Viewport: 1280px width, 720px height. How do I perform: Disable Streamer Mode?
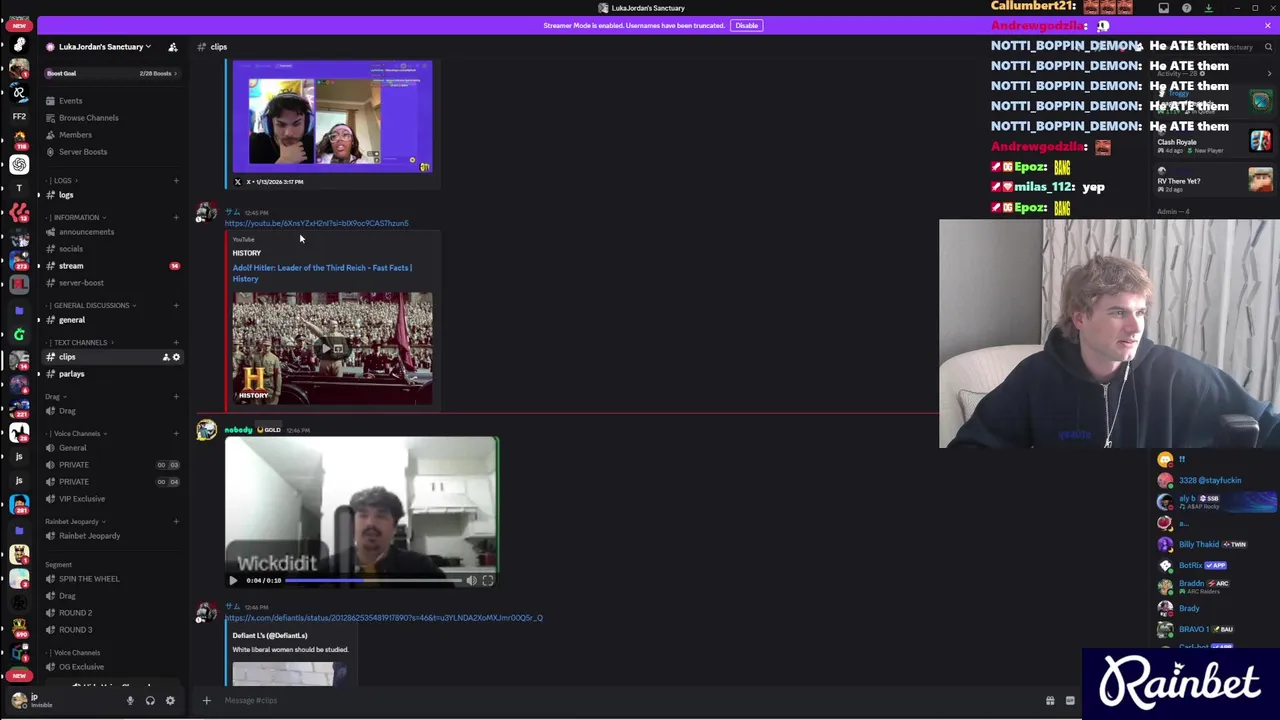[746, 26]
